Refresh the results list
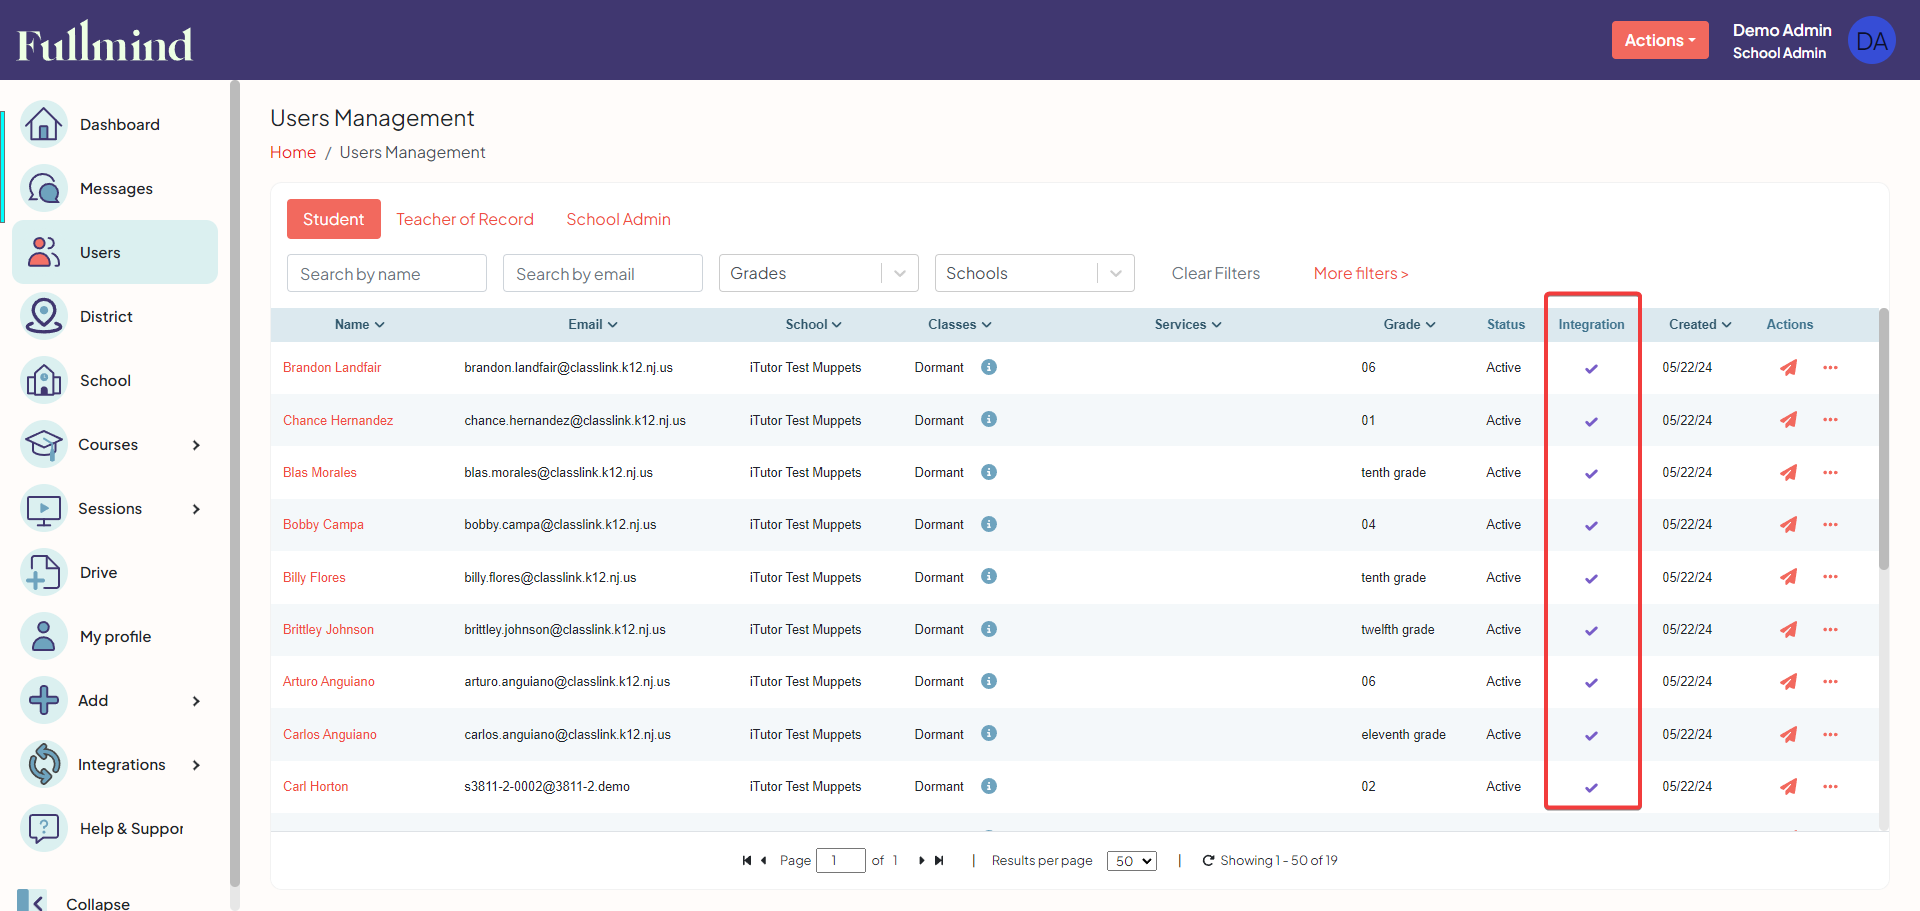1920x911 pixels. [1208, 860]
